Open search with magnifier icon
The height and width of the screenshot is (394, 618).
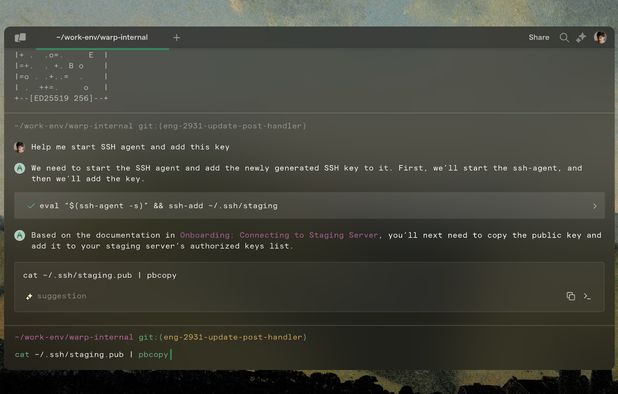click(564, 37)
